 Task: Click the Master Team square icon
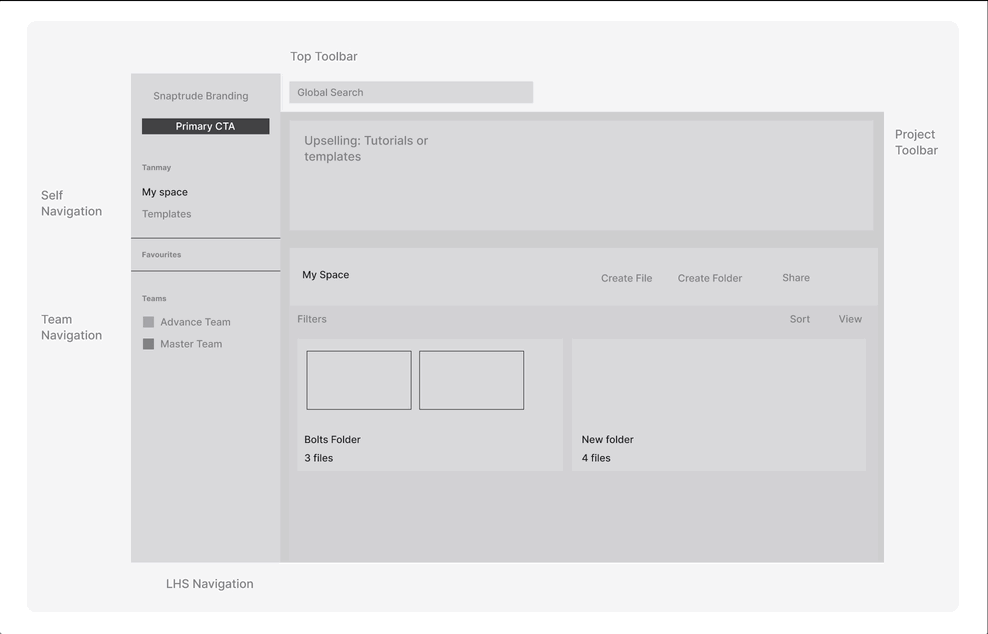coord(149,344)
